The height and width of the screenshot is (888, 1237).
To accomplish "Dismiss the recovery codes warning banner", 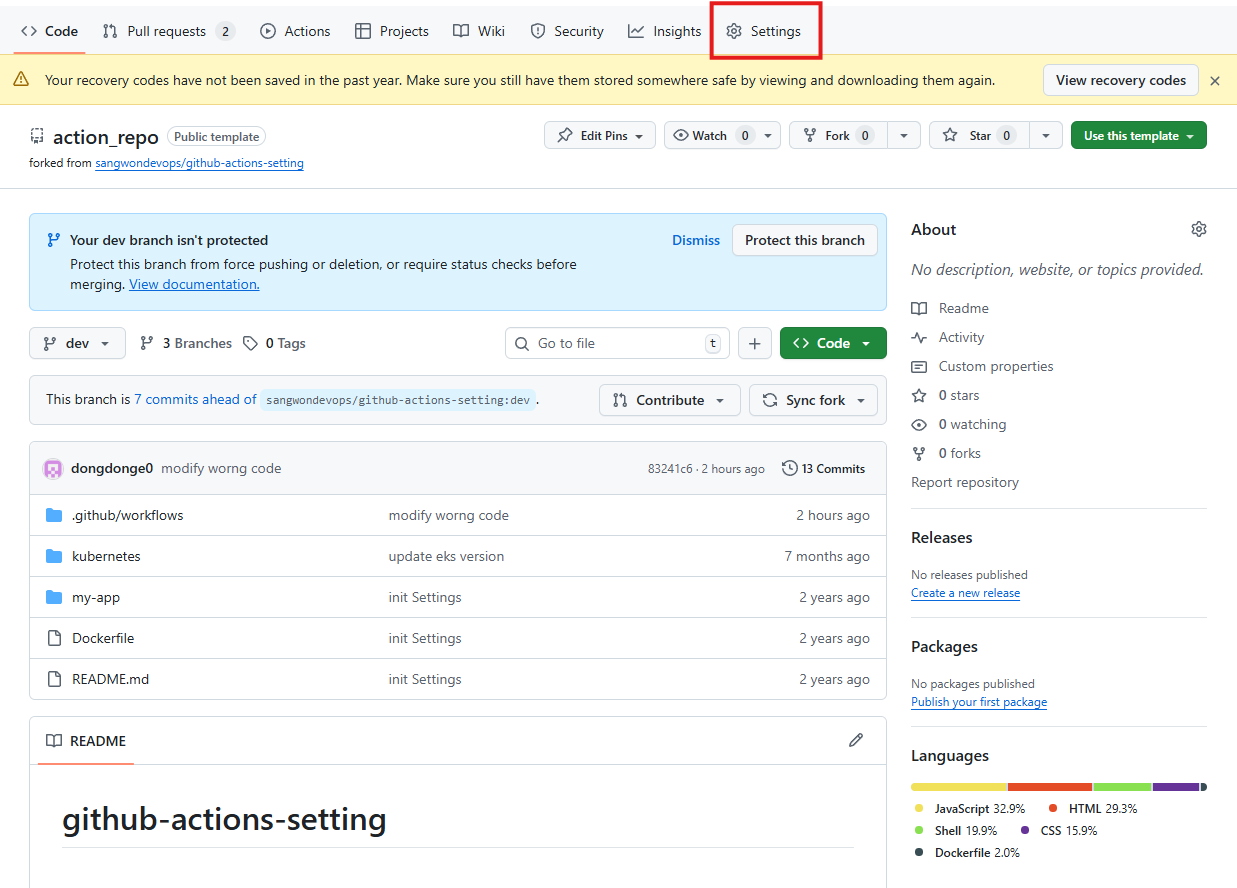I will pos(1215,81).
